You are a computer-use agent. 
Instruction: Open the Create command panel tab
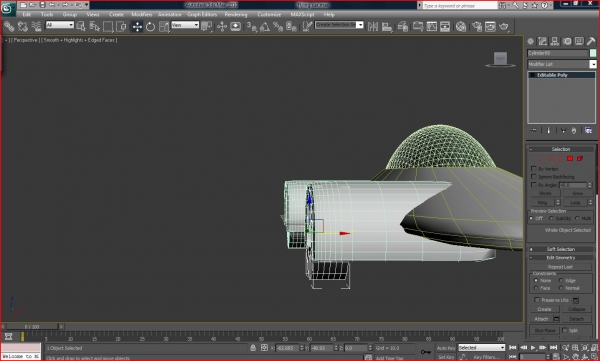point(531,41)
